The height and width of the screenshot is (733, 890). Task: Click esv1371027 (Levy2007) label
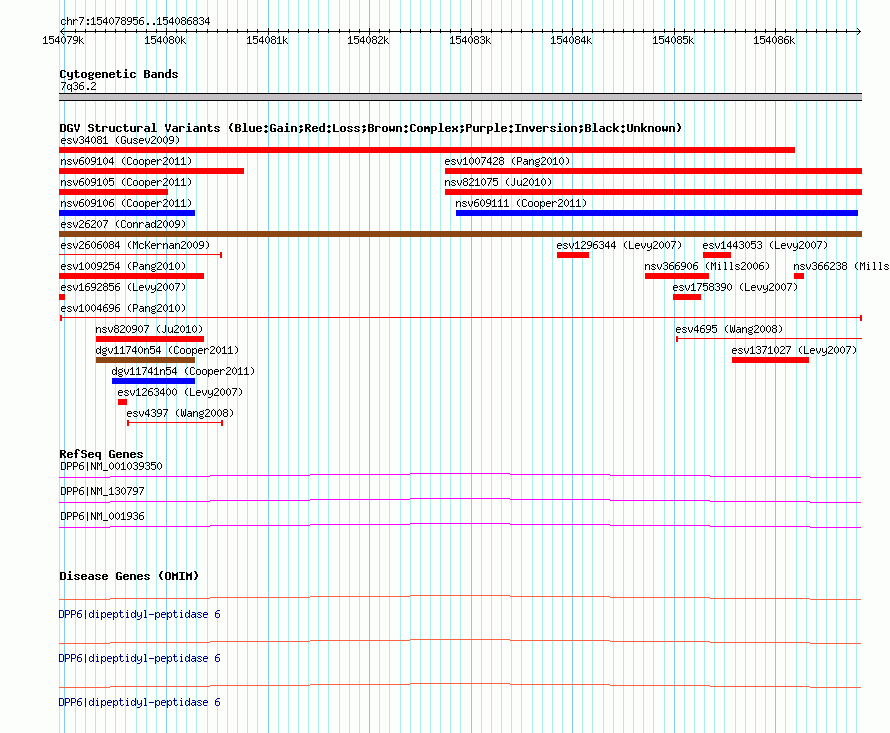794,350
